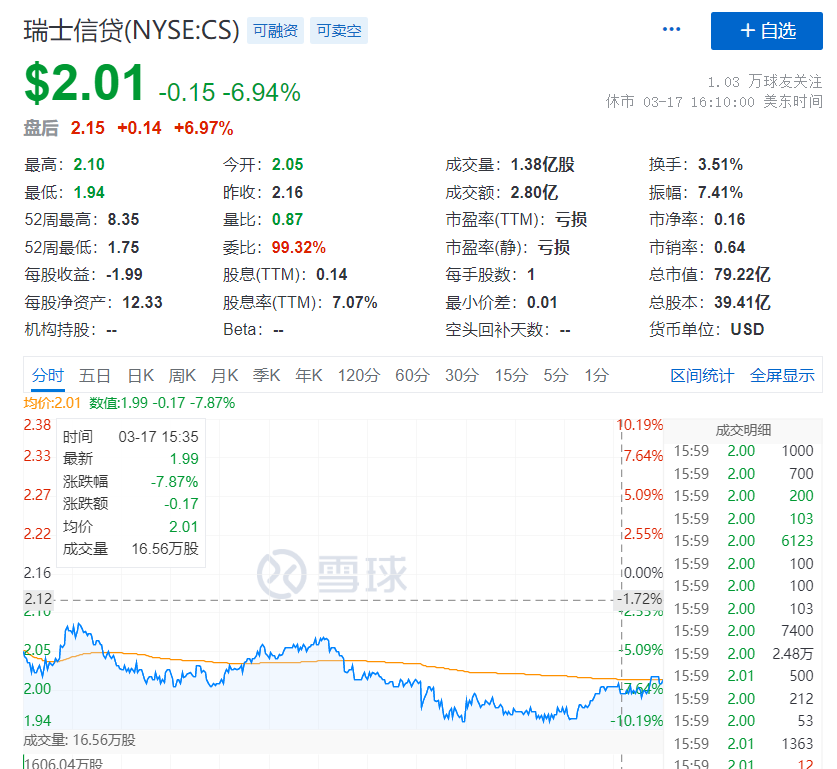Click the 换手 value 3.51%
The height and width of the screenshot is (769, 837).
coord(720,164)
